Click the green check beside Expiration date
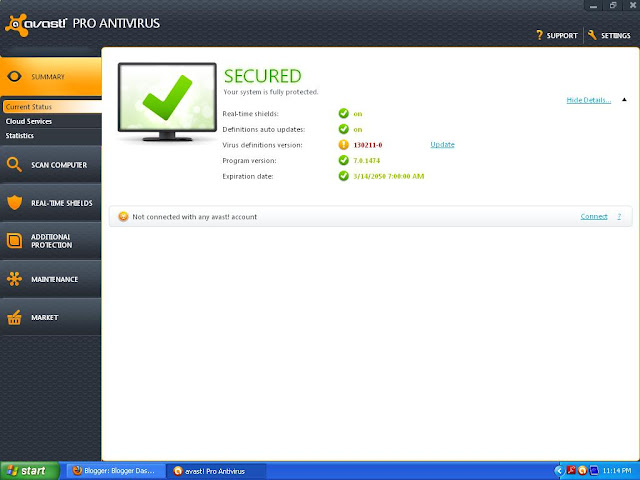 344,176
